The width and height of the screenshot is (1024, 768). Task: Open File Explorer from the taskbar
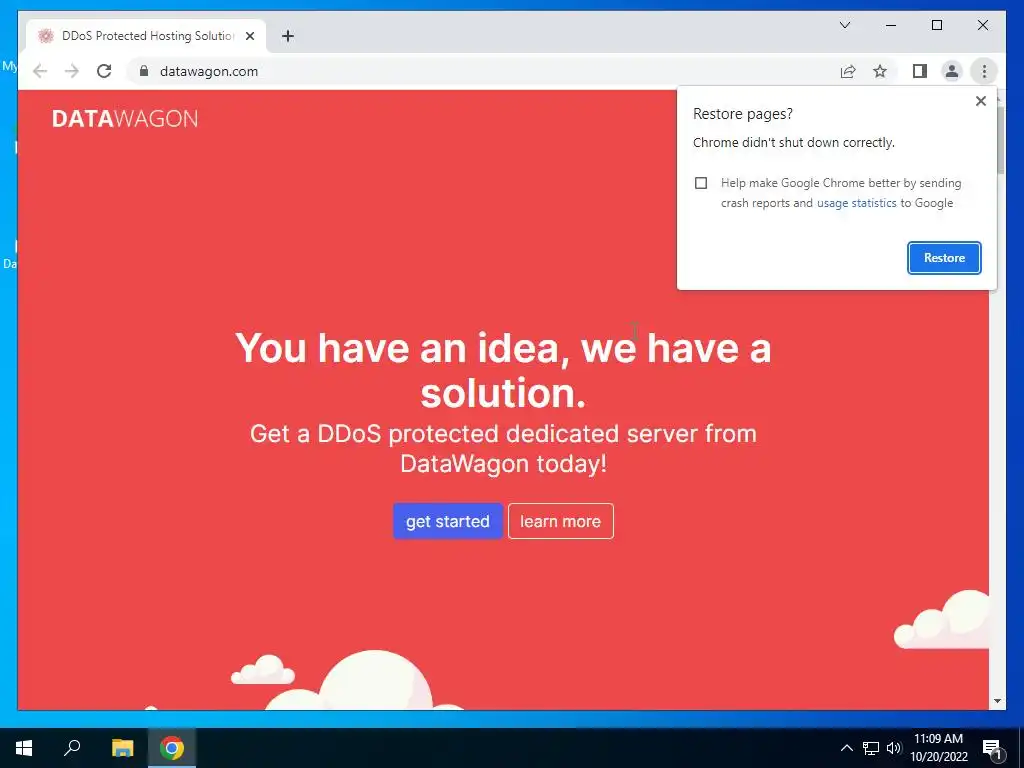[122, 748]
